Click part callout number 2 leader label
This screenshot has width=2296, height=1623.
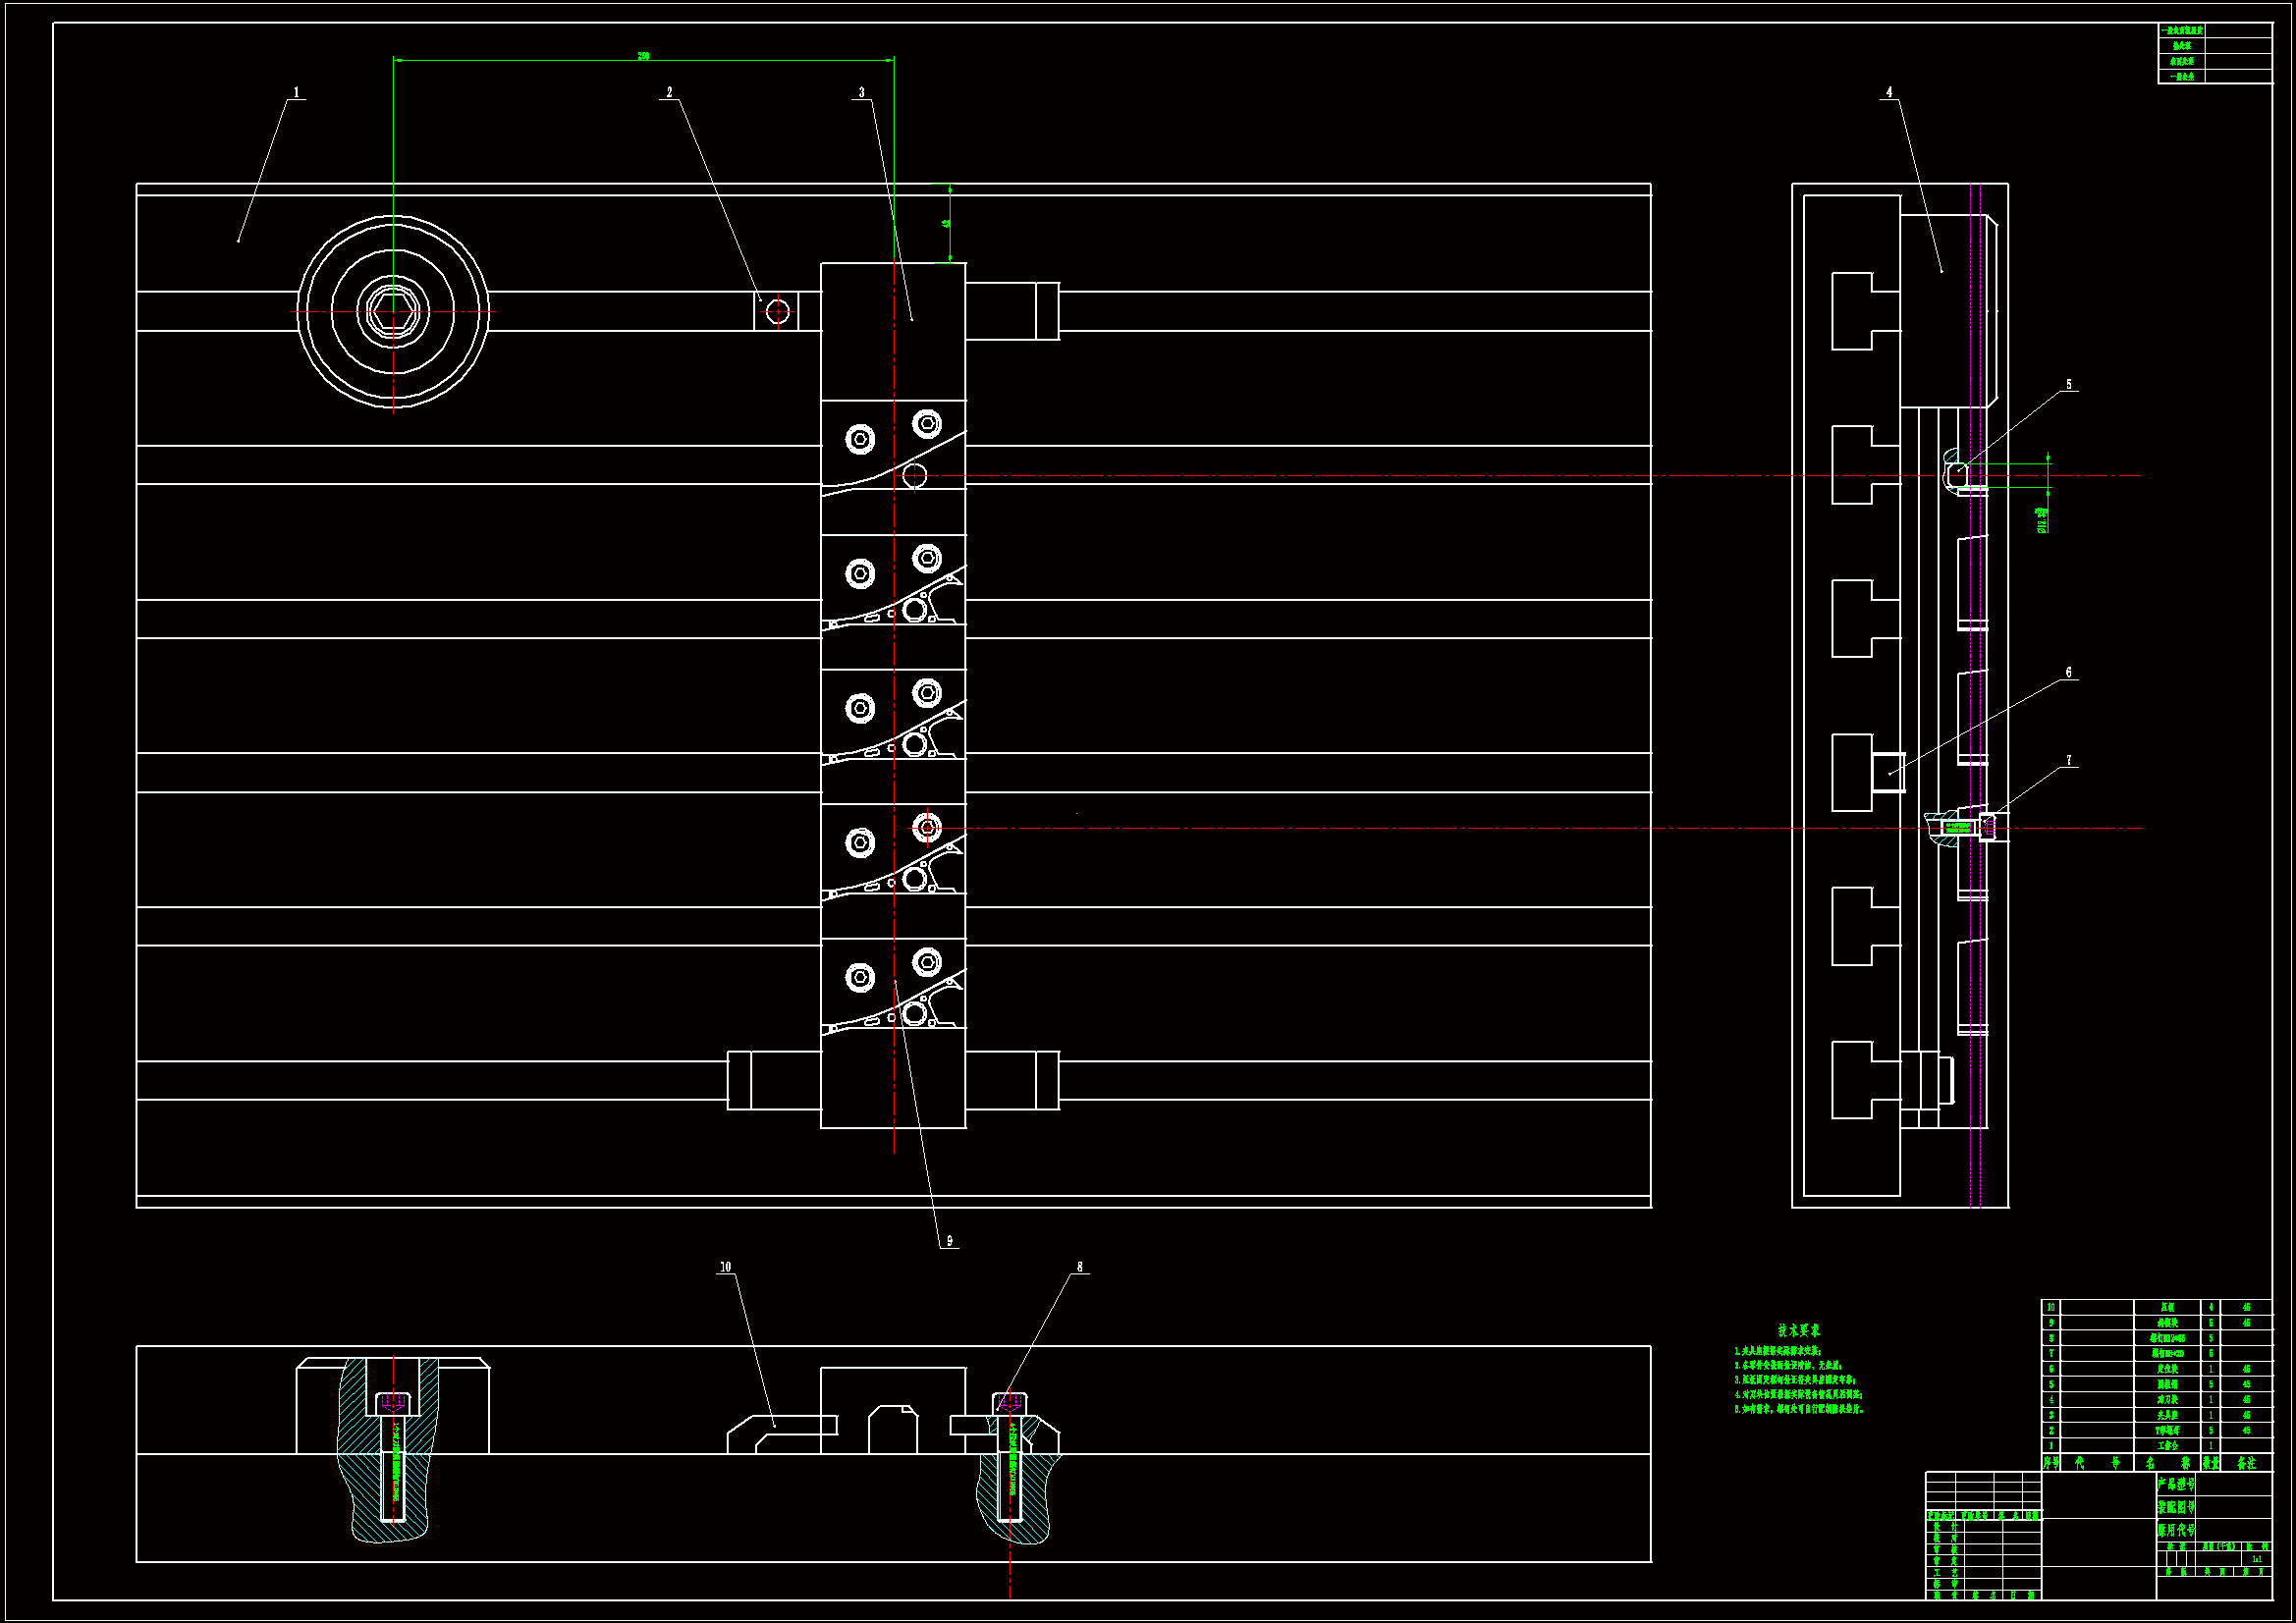point(669,92)
